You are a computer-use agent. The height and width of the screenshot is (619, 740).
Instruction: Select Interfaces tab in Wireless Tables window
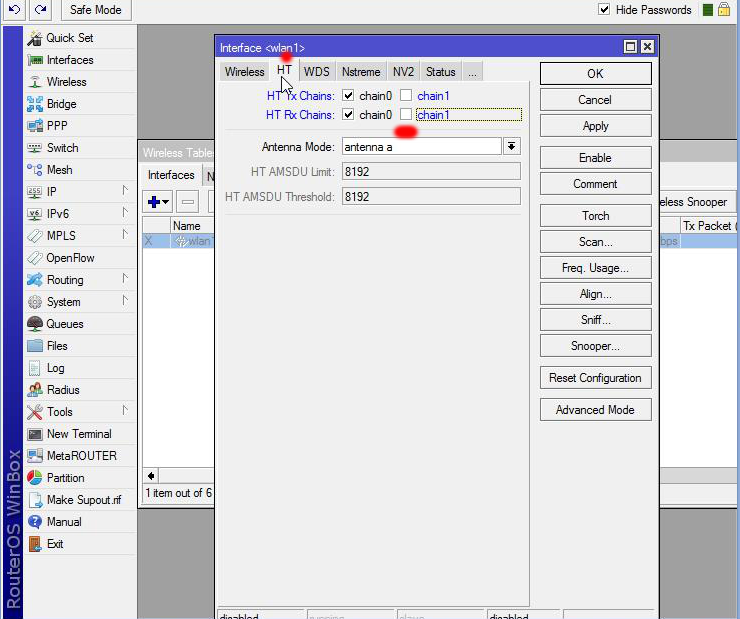coord(171,175)
